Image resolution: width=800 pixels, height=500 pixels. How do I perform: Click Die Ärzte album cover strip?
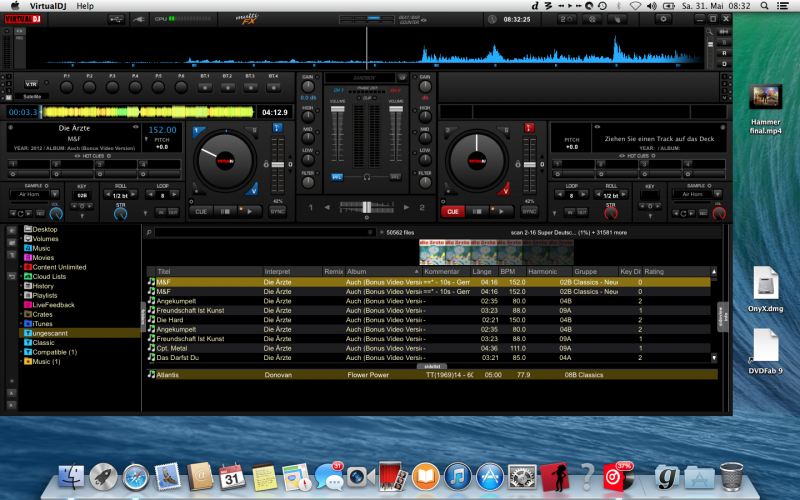[496, 252]
